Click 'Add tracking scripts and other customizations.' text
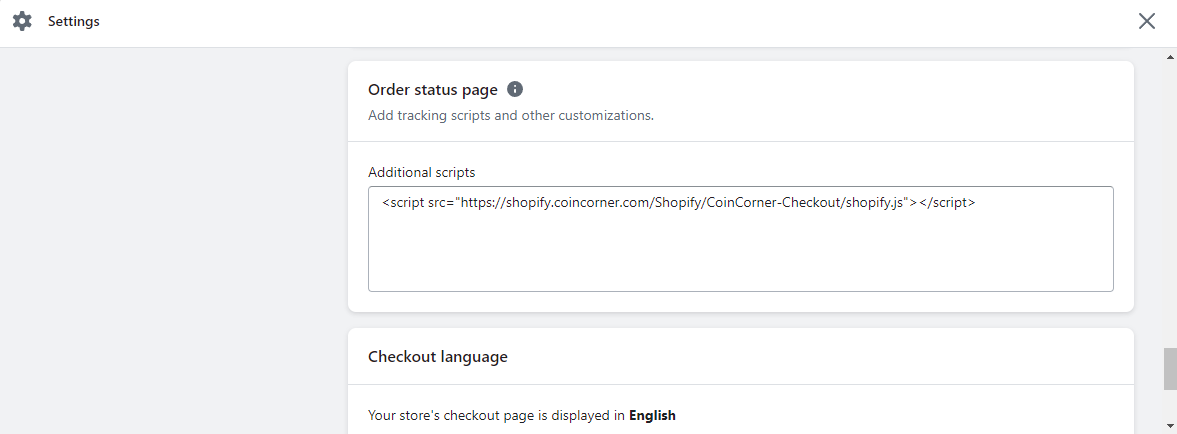 pyautogui.click(x=511, y=116)
